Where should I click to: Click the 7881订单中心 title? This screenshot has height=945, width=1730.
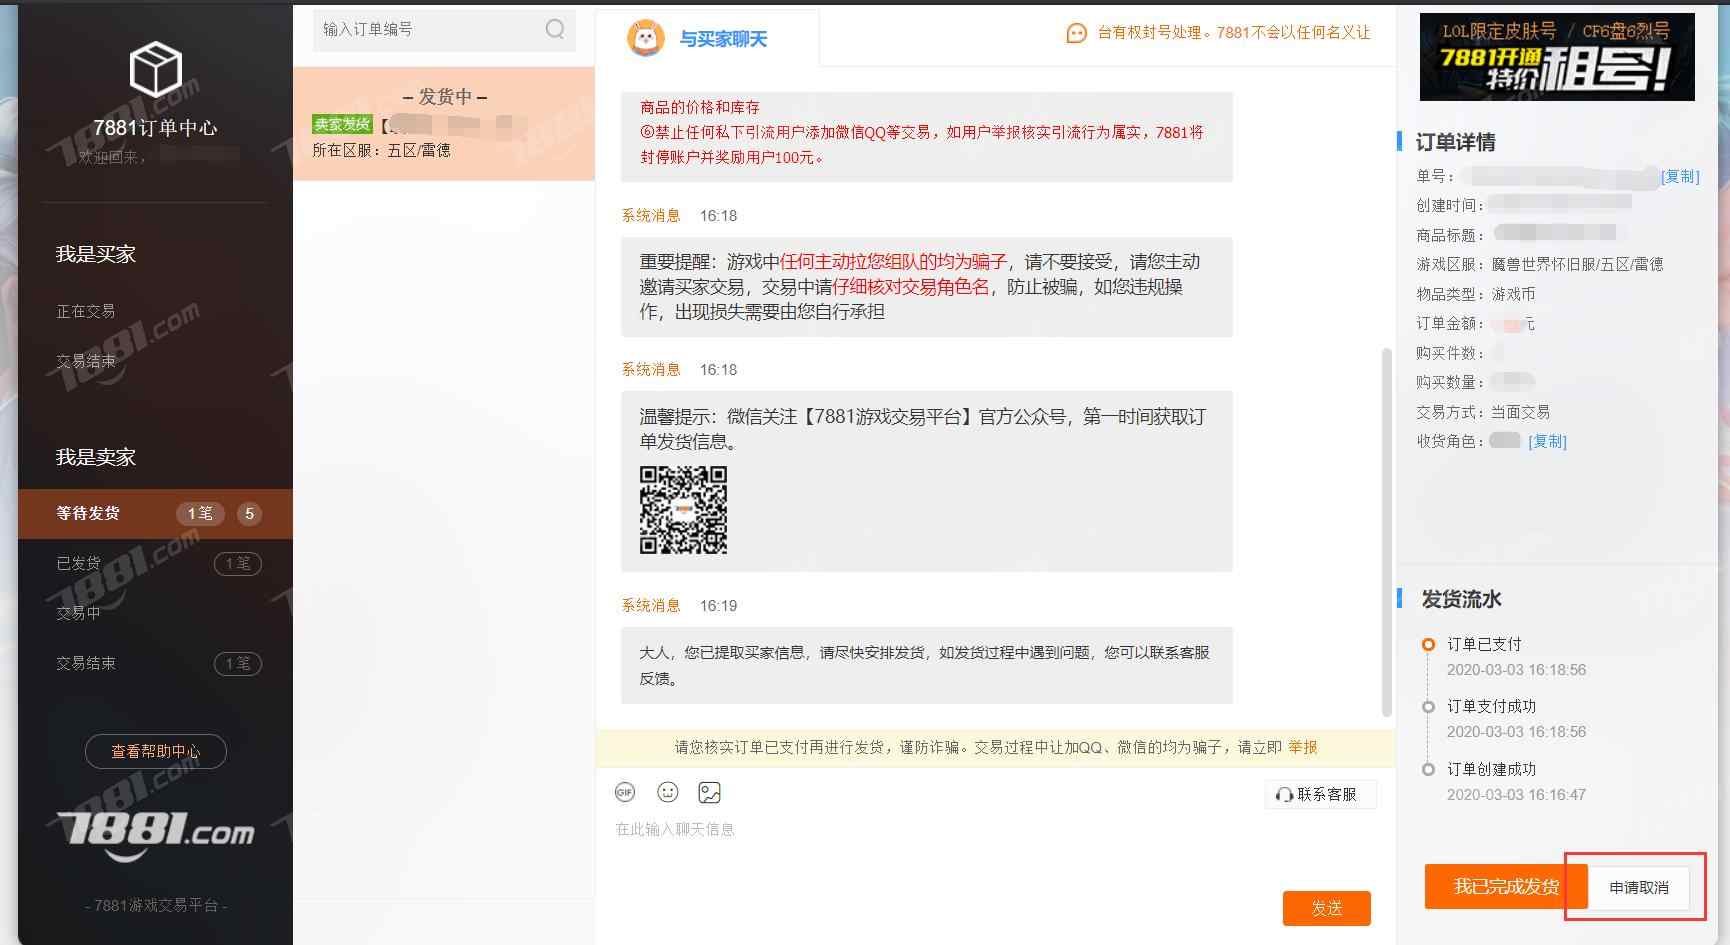155,127
